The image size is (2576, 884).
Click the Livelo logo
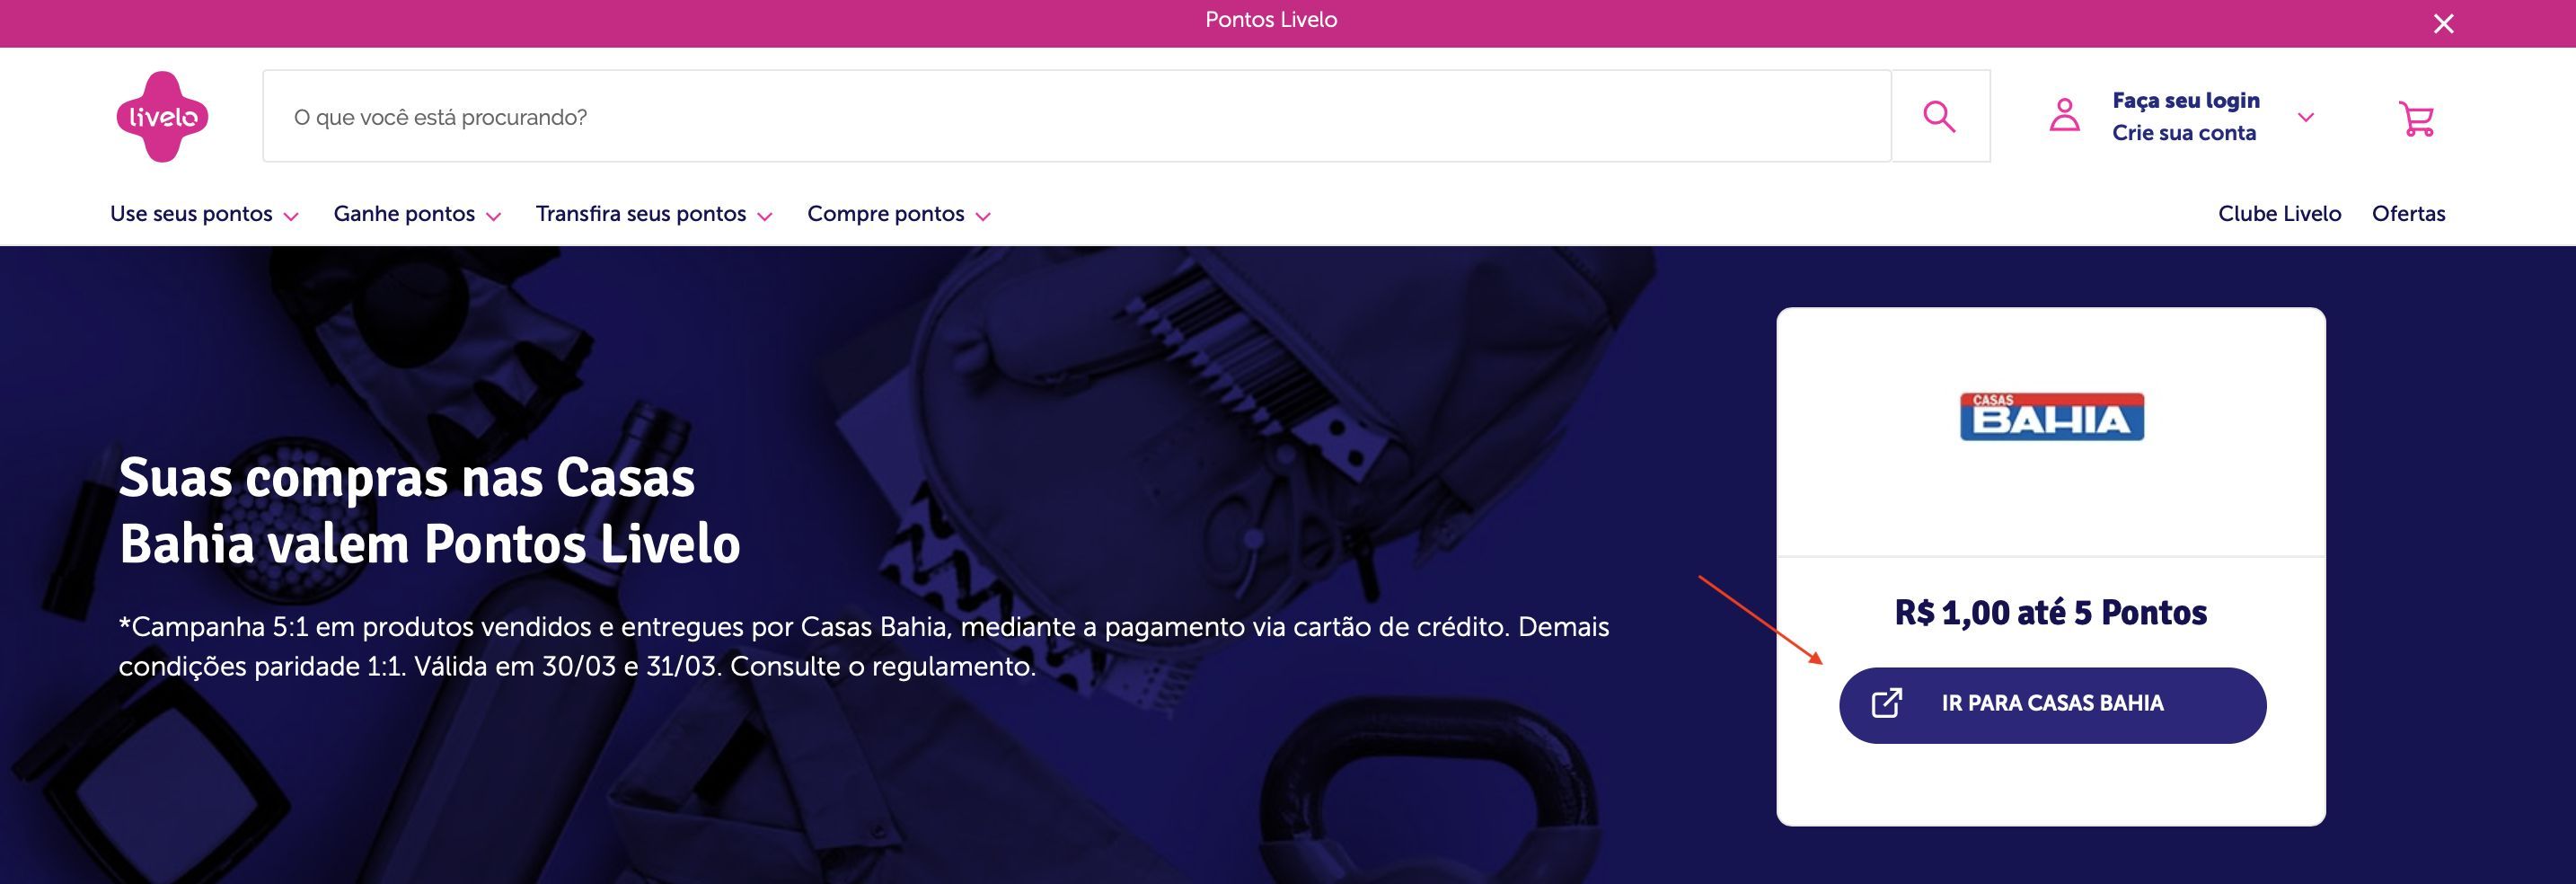click(162, 117)
